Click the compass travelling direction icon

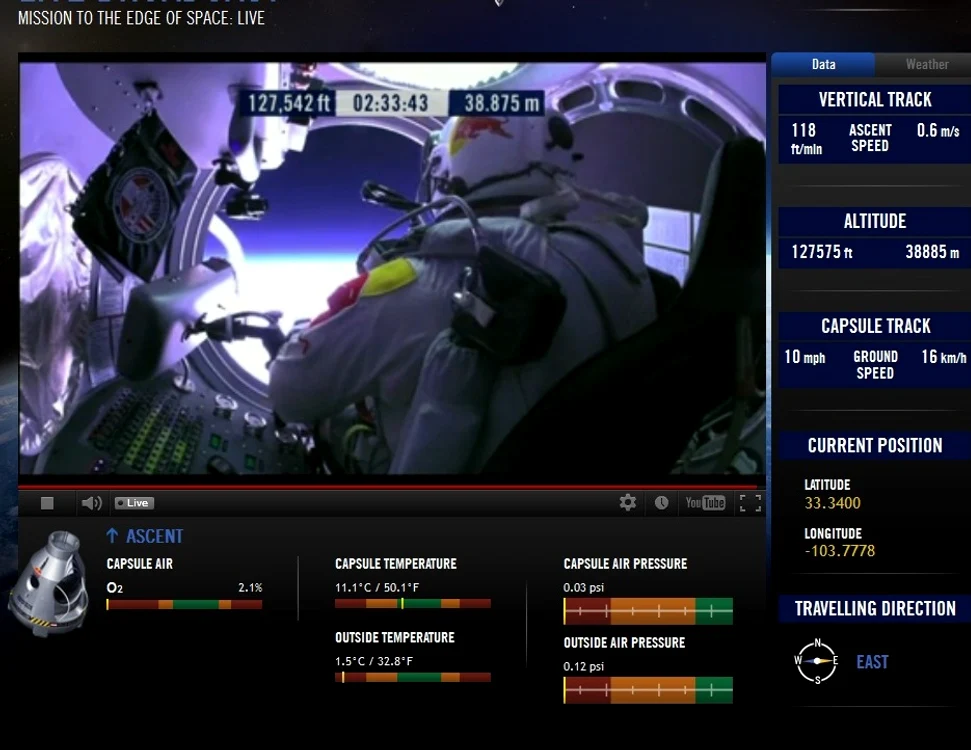pos(817,661)
